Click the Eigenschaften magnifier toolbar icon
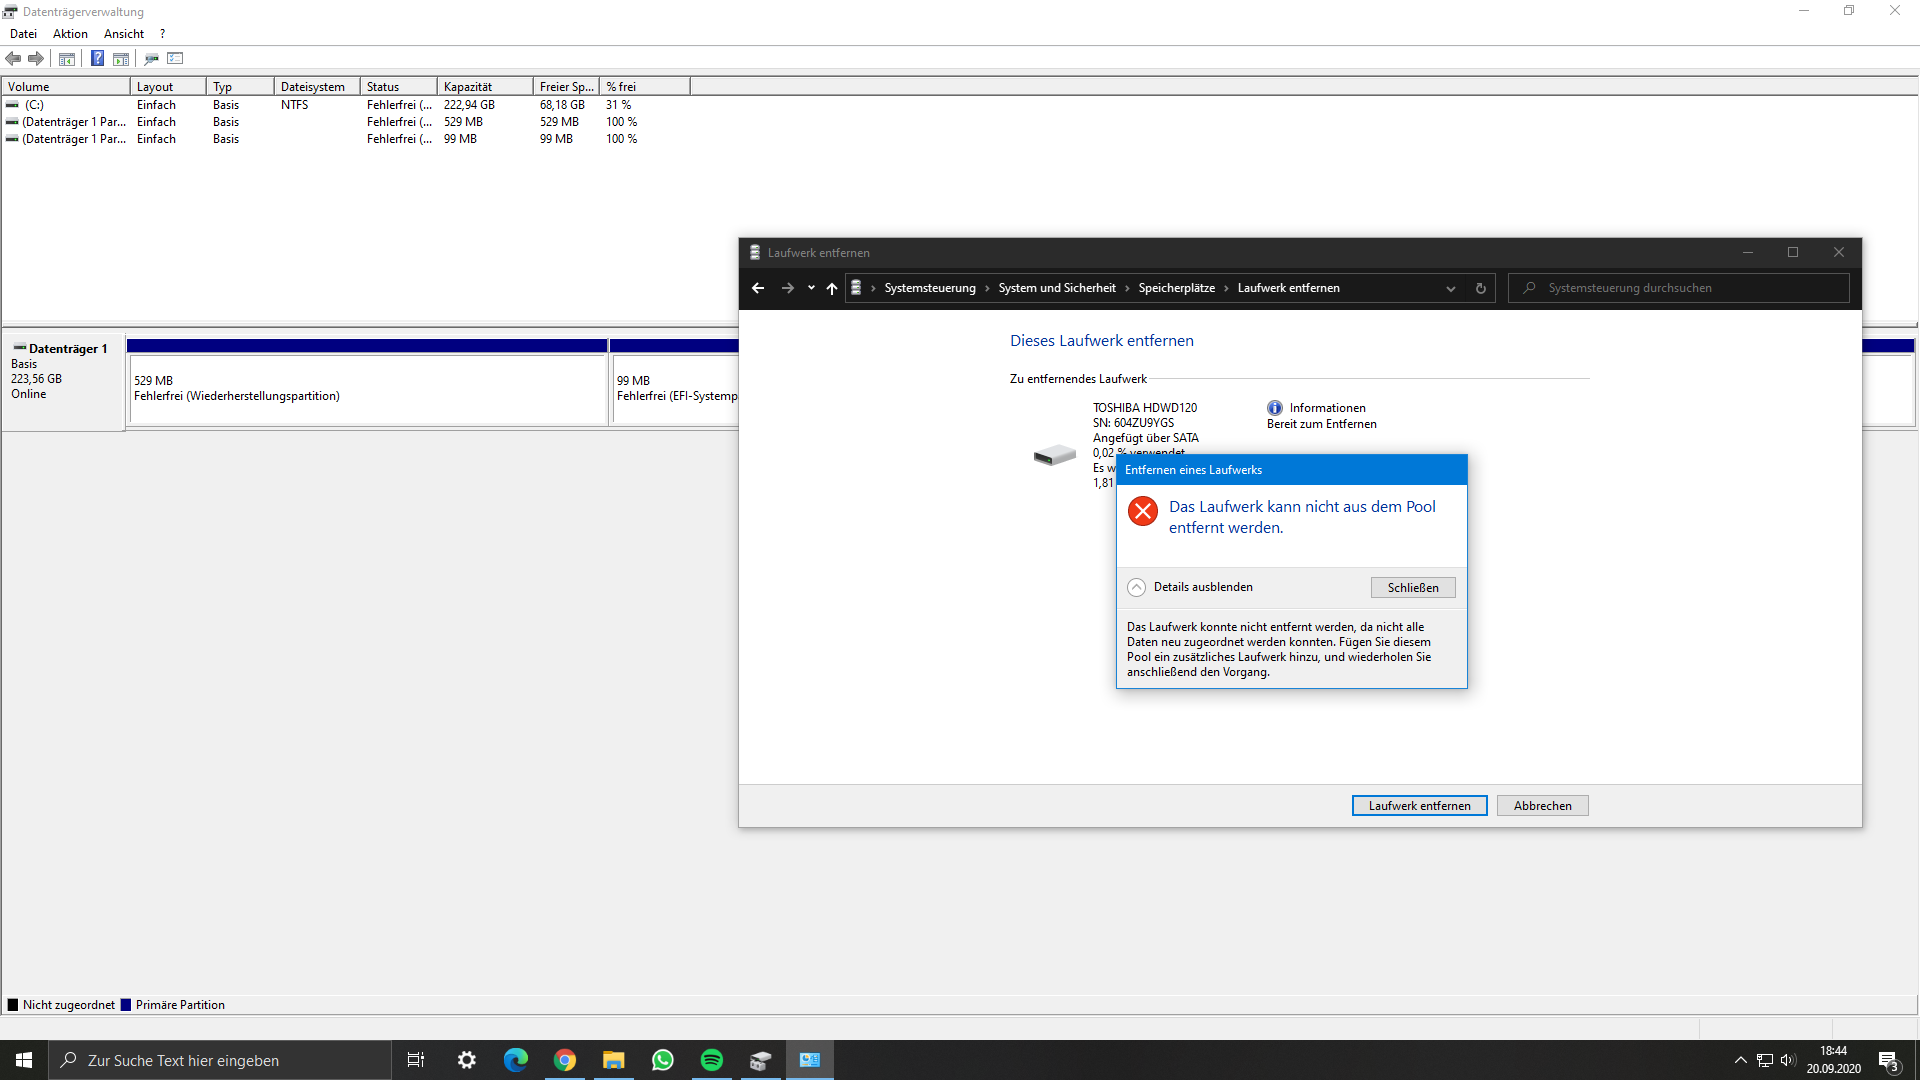 click(x=151, y=58)
